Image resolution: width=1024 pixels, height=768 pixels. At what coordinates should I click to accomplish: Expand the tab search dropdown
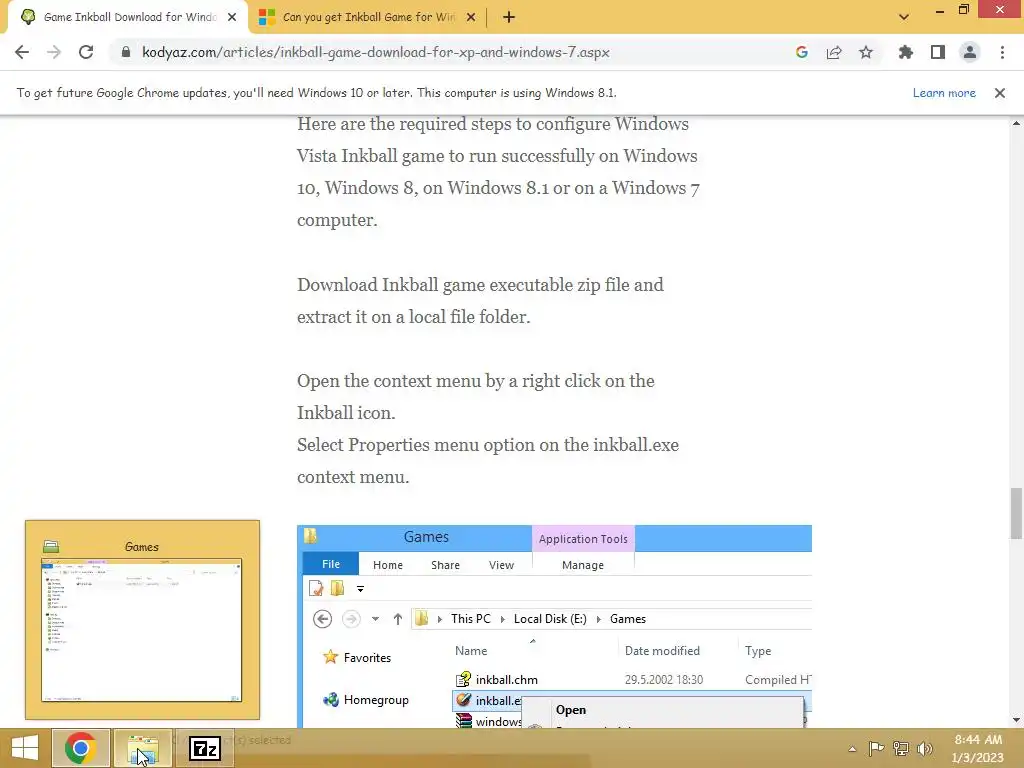coord(904,18)
